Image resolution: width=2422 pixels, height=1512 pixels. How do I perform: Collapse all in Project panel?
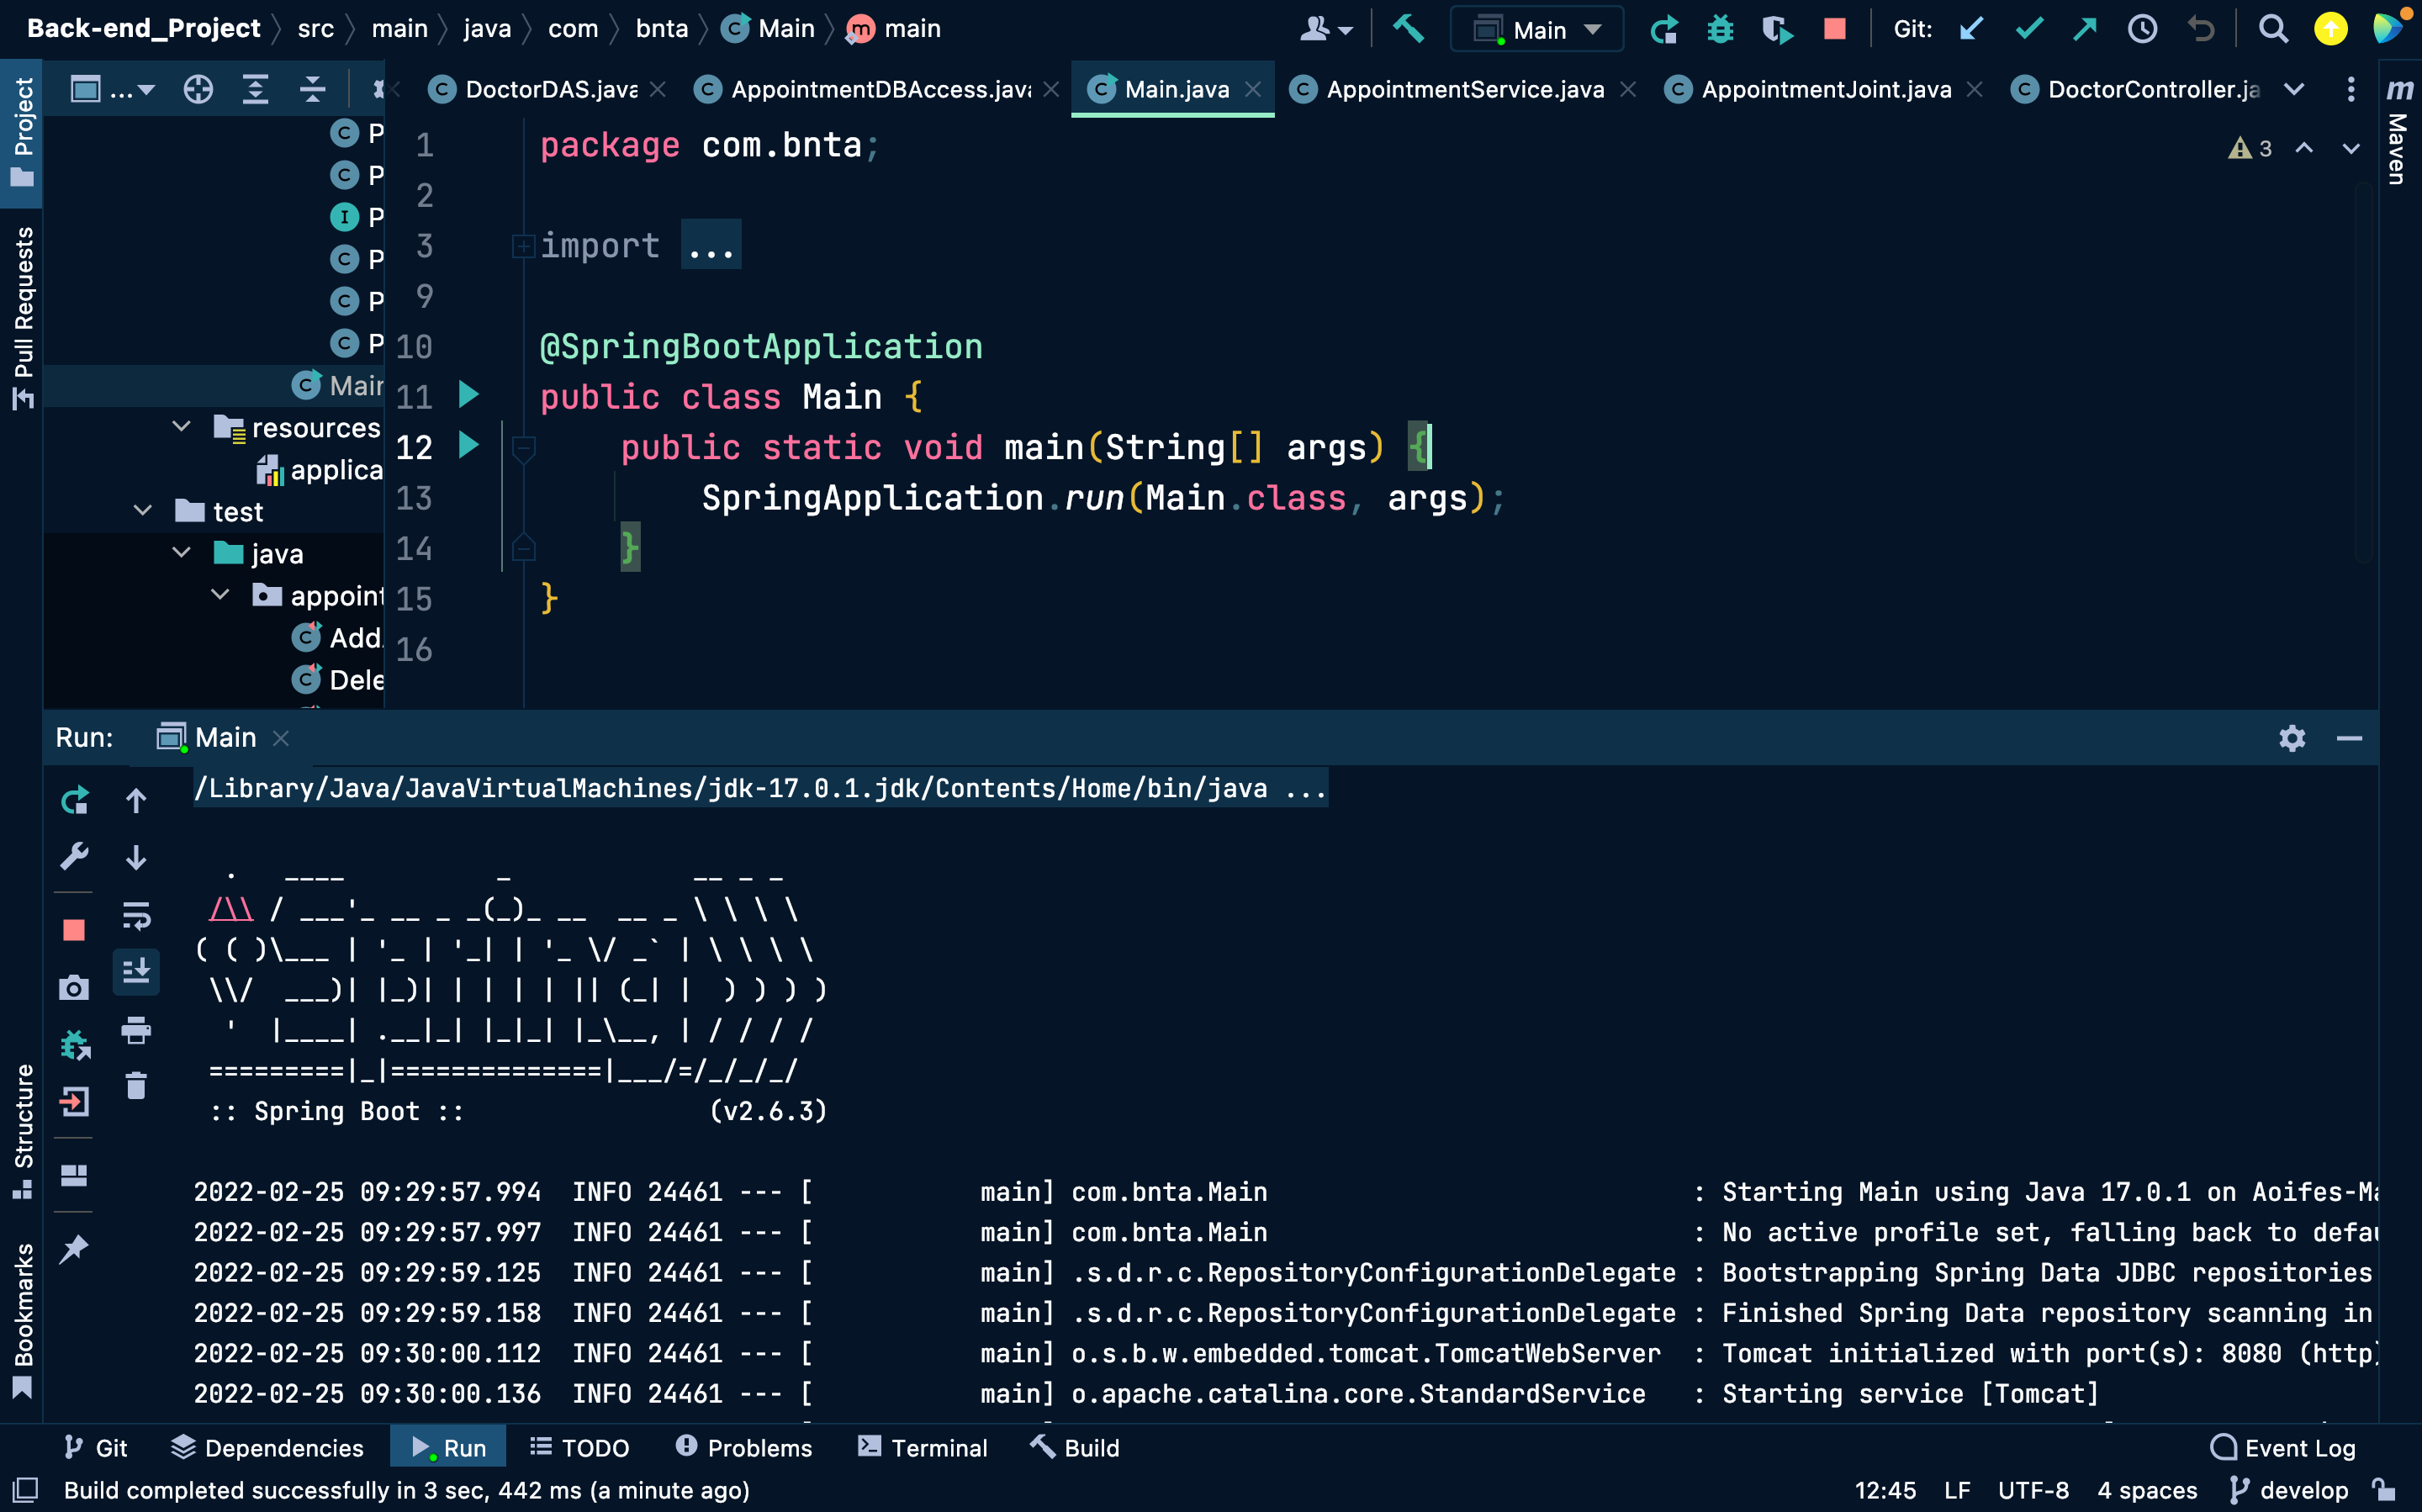[313, 89]
